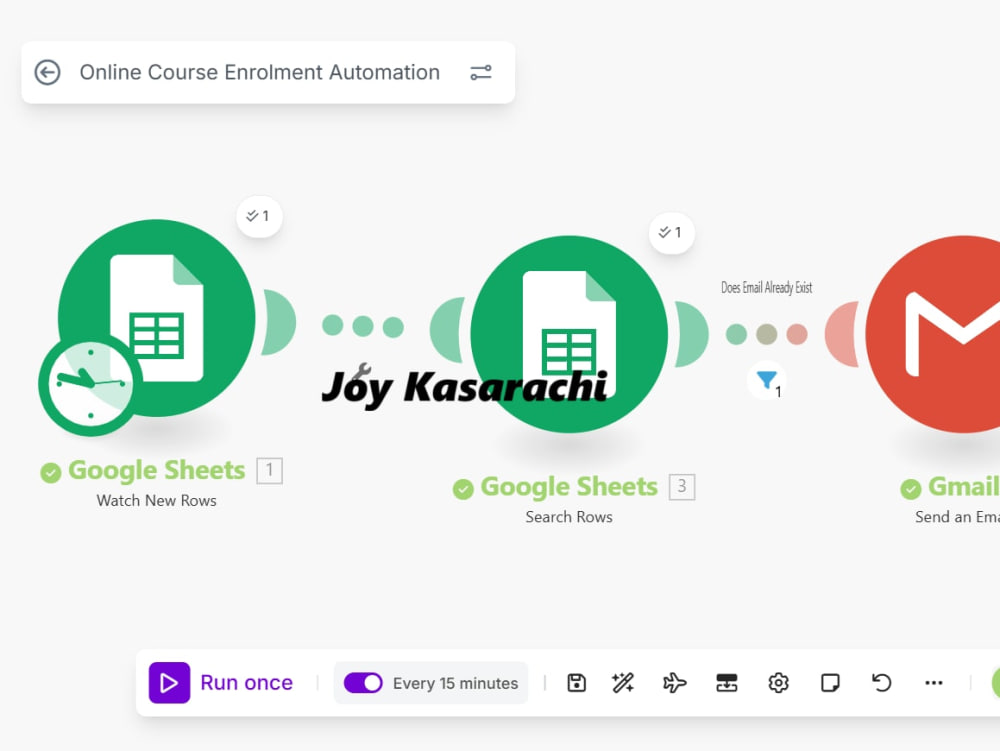The width and height of the screenshot is (1000, 751).
Task: Click the magic wand auto-align icon
Action: (x=622, y=683)
